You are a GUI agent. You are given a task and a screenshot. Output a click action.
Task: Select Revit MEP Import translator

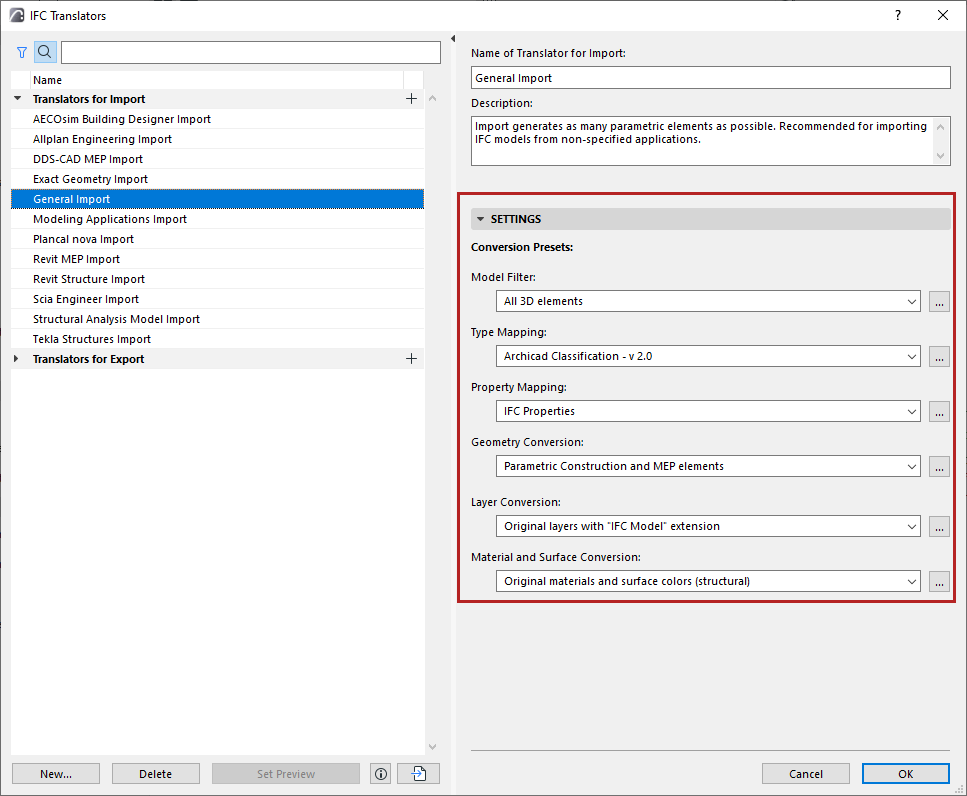click(217, 259)
